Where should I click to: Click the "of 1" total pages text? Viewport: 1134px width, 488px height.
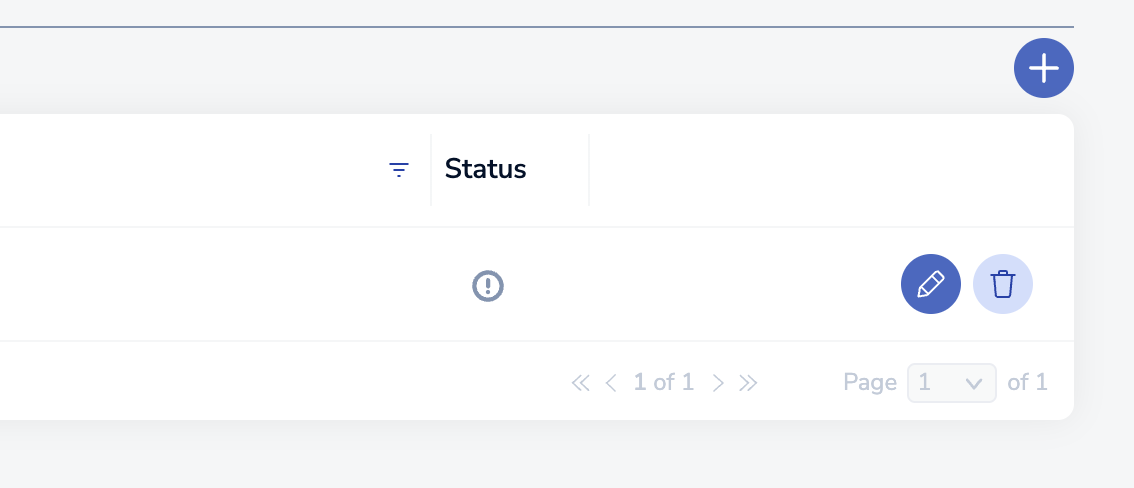pyautogui.click(x=1027, y=382)
